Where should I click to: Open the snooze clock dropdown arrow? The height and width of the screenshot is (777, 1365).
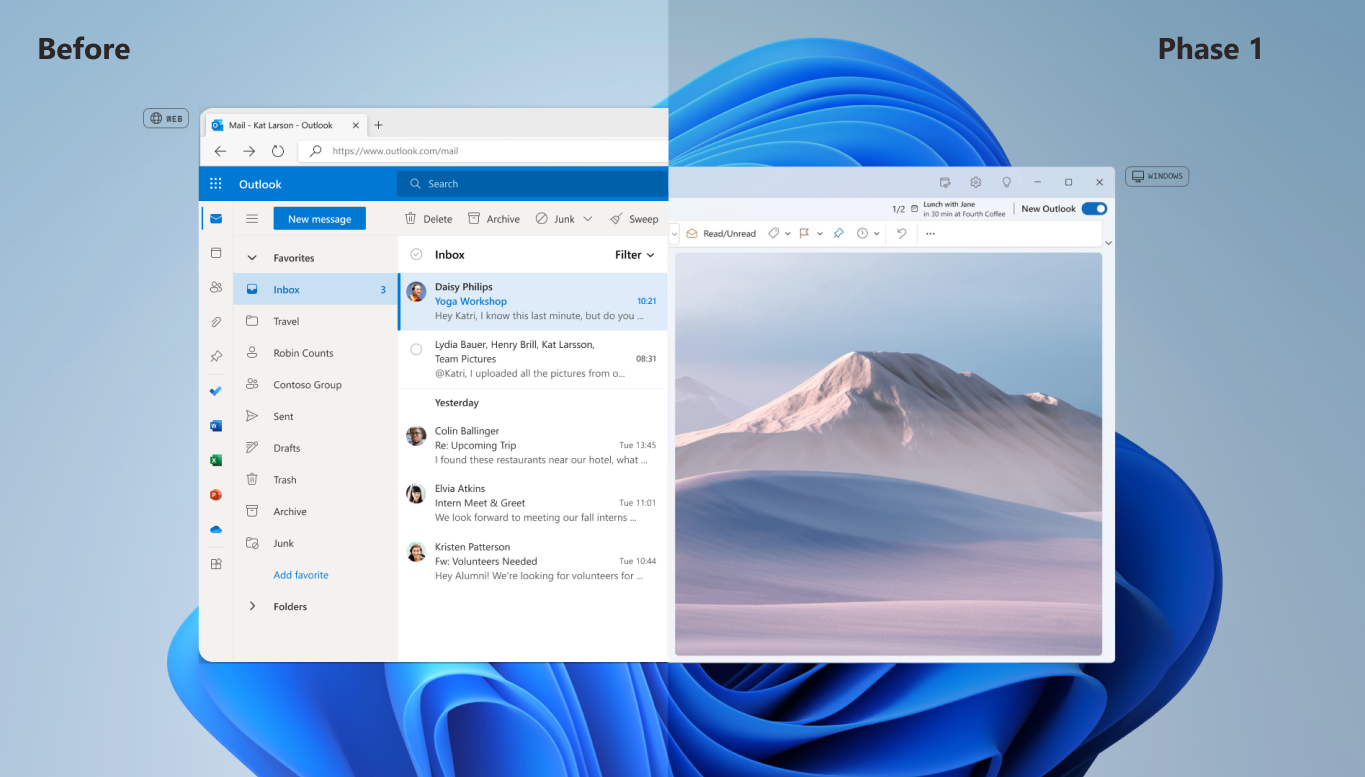coord(877,233)
